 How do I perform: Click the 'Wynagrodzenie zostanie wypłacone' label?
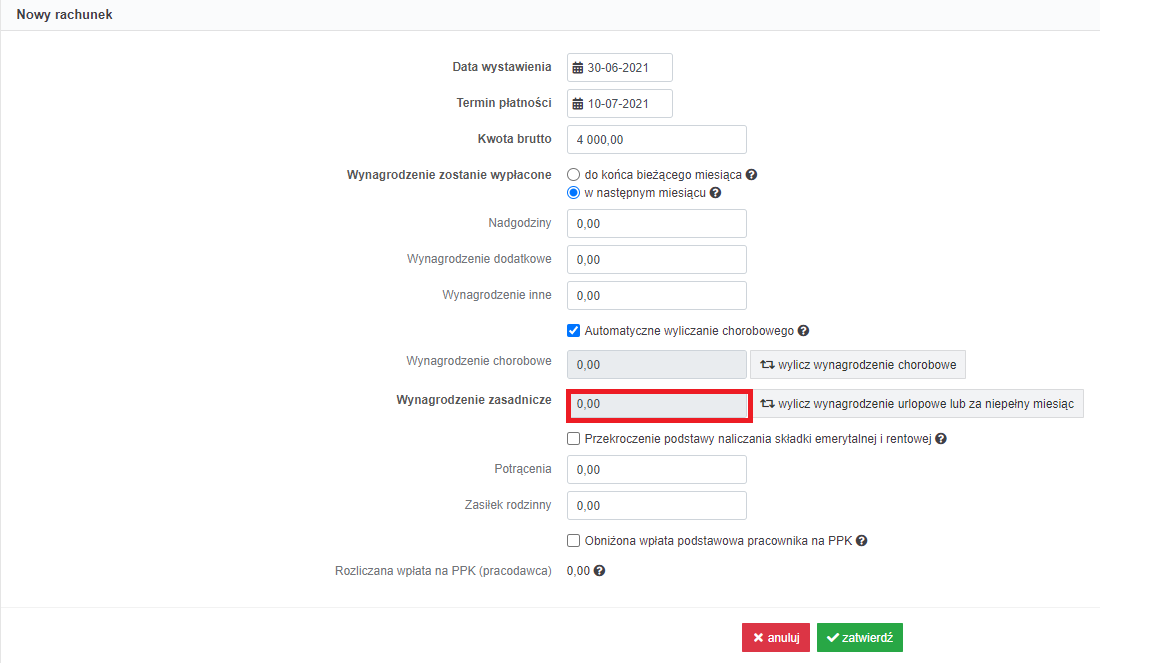point(449,175)
